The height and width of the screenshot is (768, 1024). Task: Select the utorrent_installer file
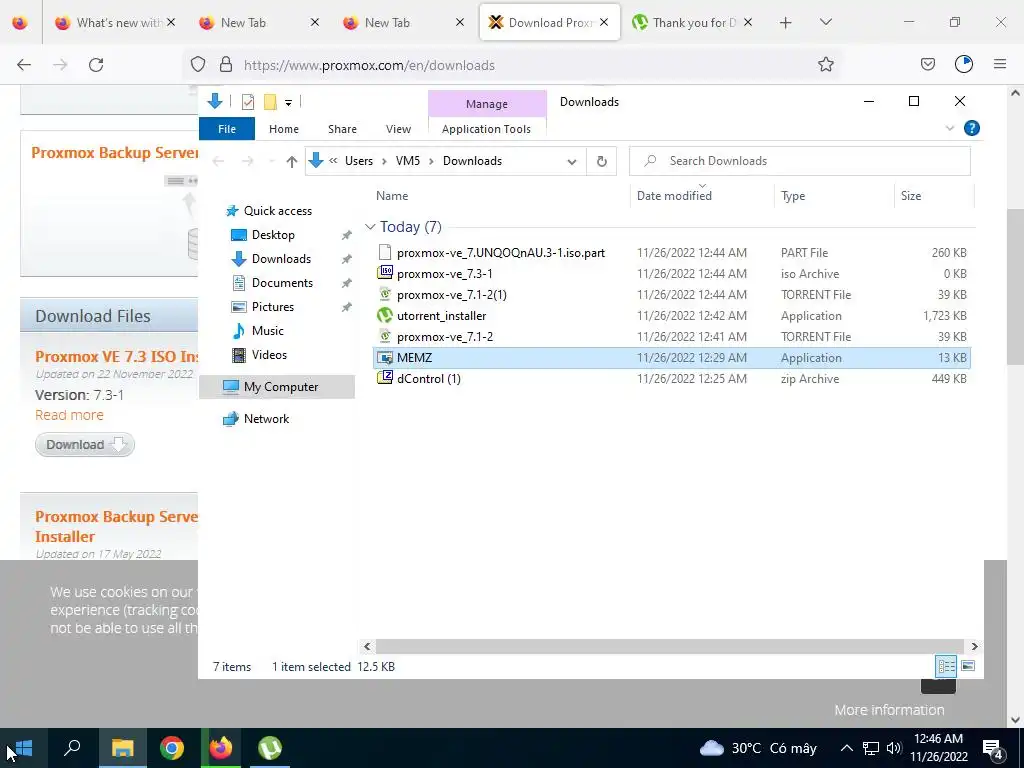672,316
